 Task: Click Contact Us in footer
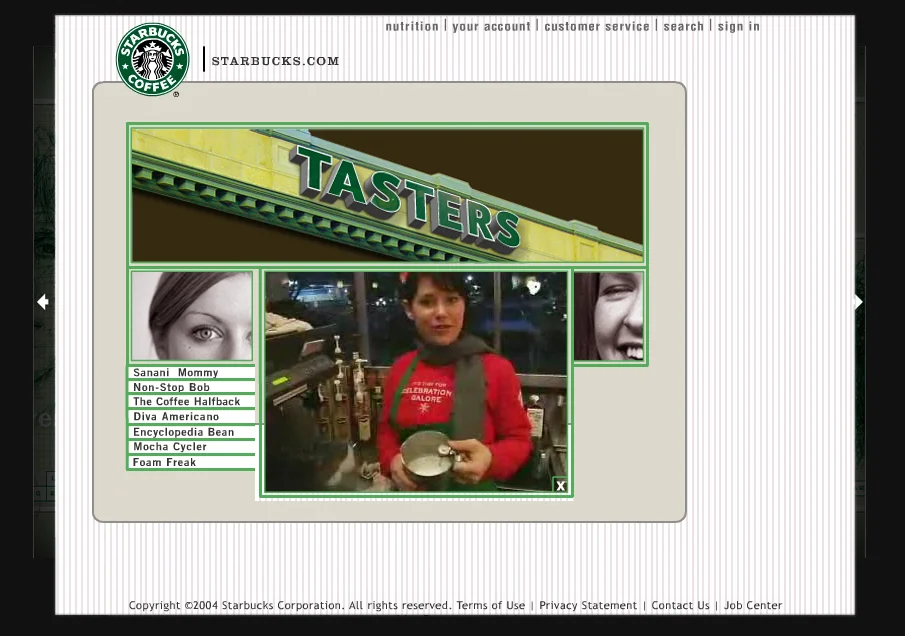tap(680, 605)
